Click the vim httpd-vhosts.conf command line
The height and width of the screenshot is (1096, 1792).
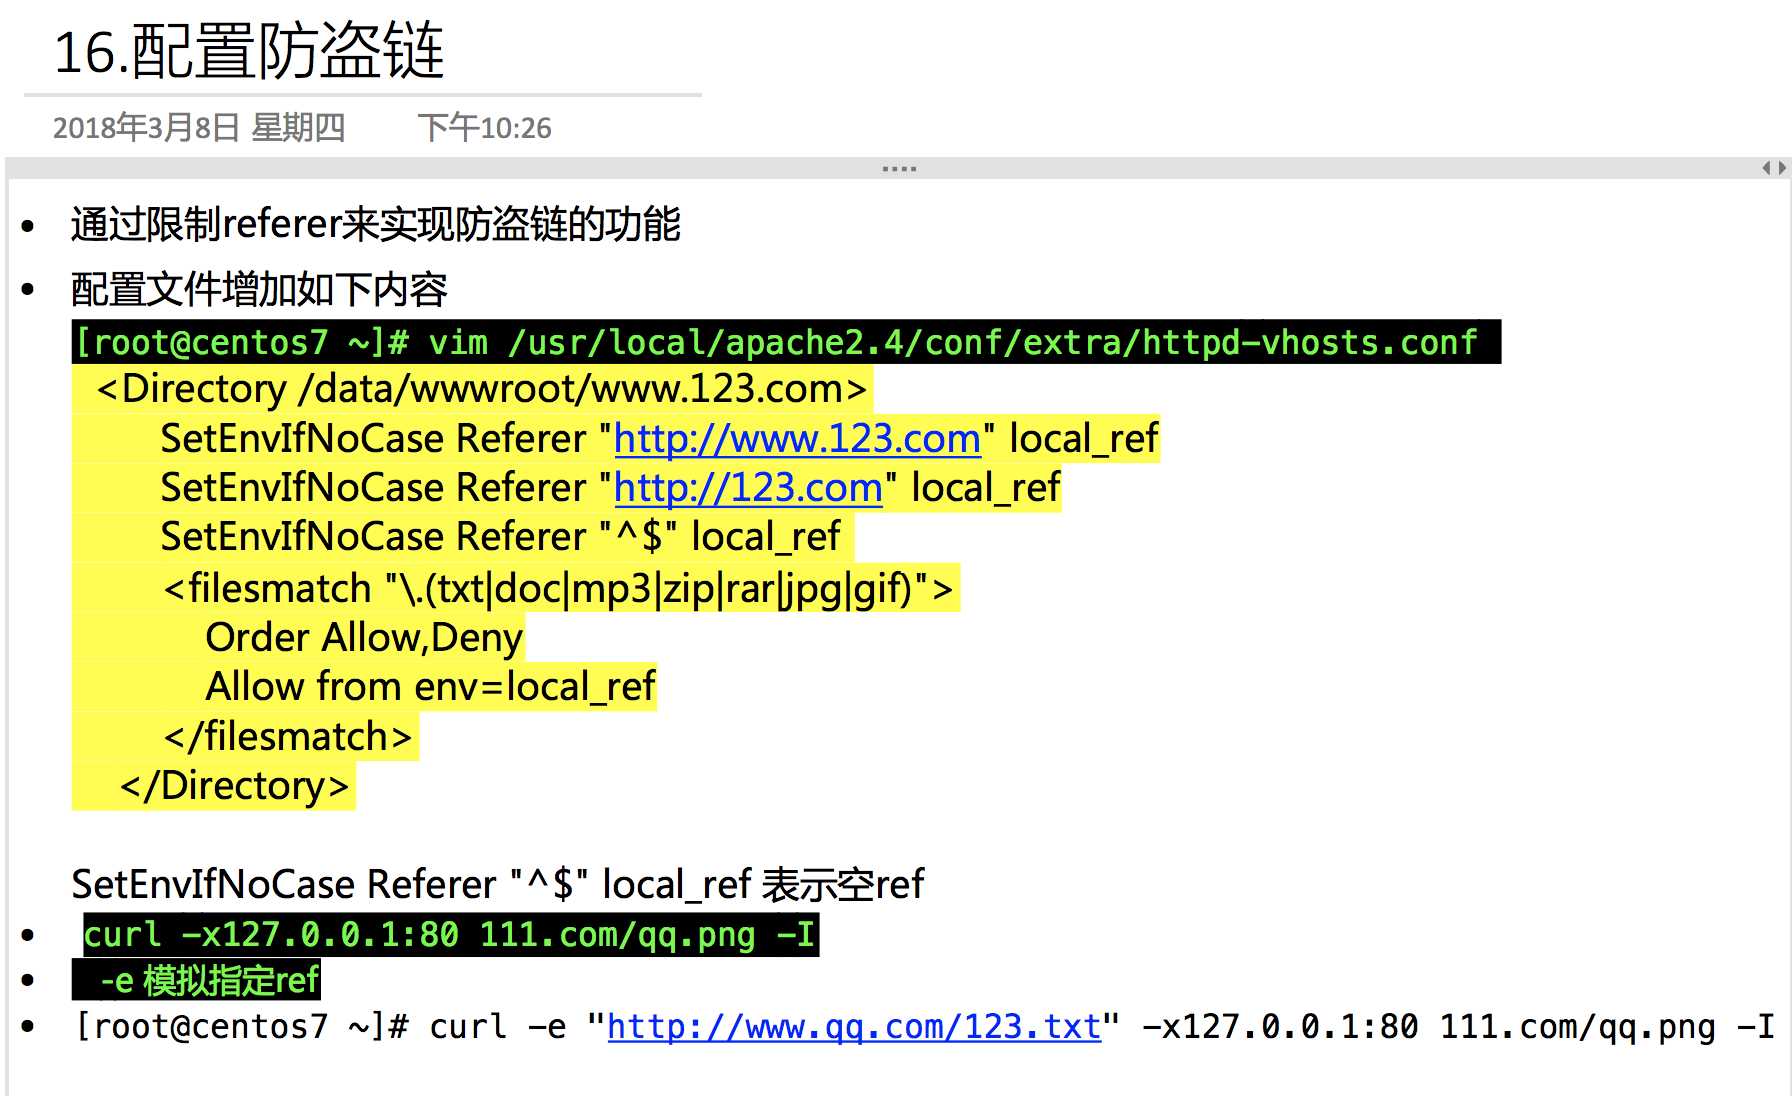pos(786,342)
